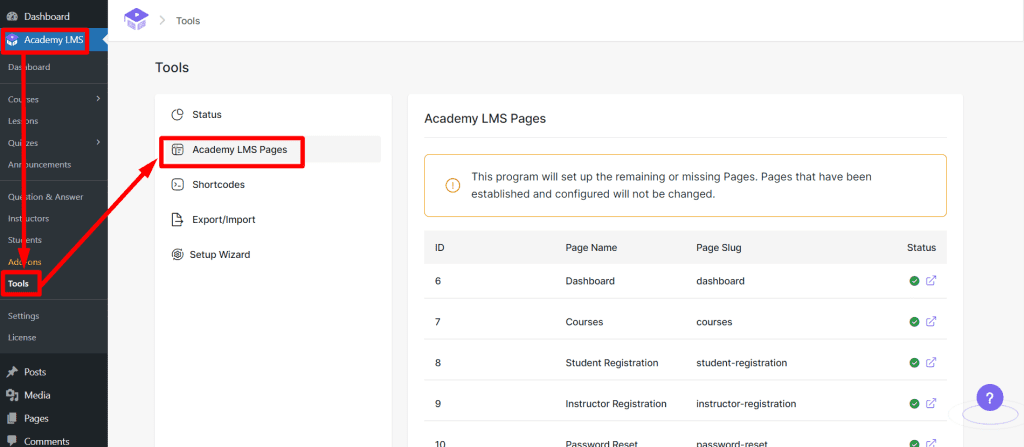1024x447 pixels.
Task: Click the Comments bubble icon
Action: point(12,441)
